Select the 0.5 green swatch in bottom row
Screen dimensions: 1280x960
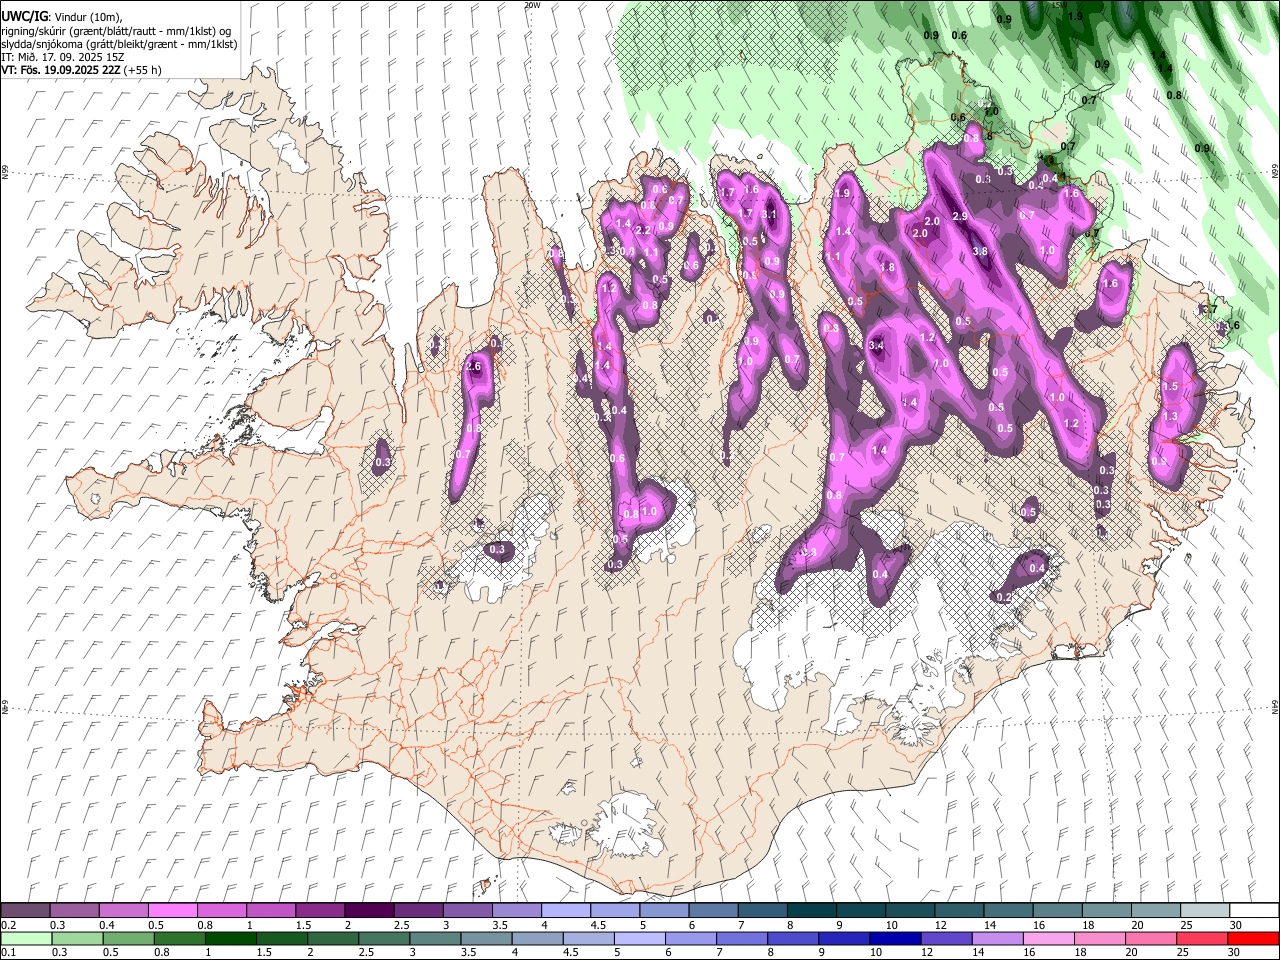click(127, 938)
